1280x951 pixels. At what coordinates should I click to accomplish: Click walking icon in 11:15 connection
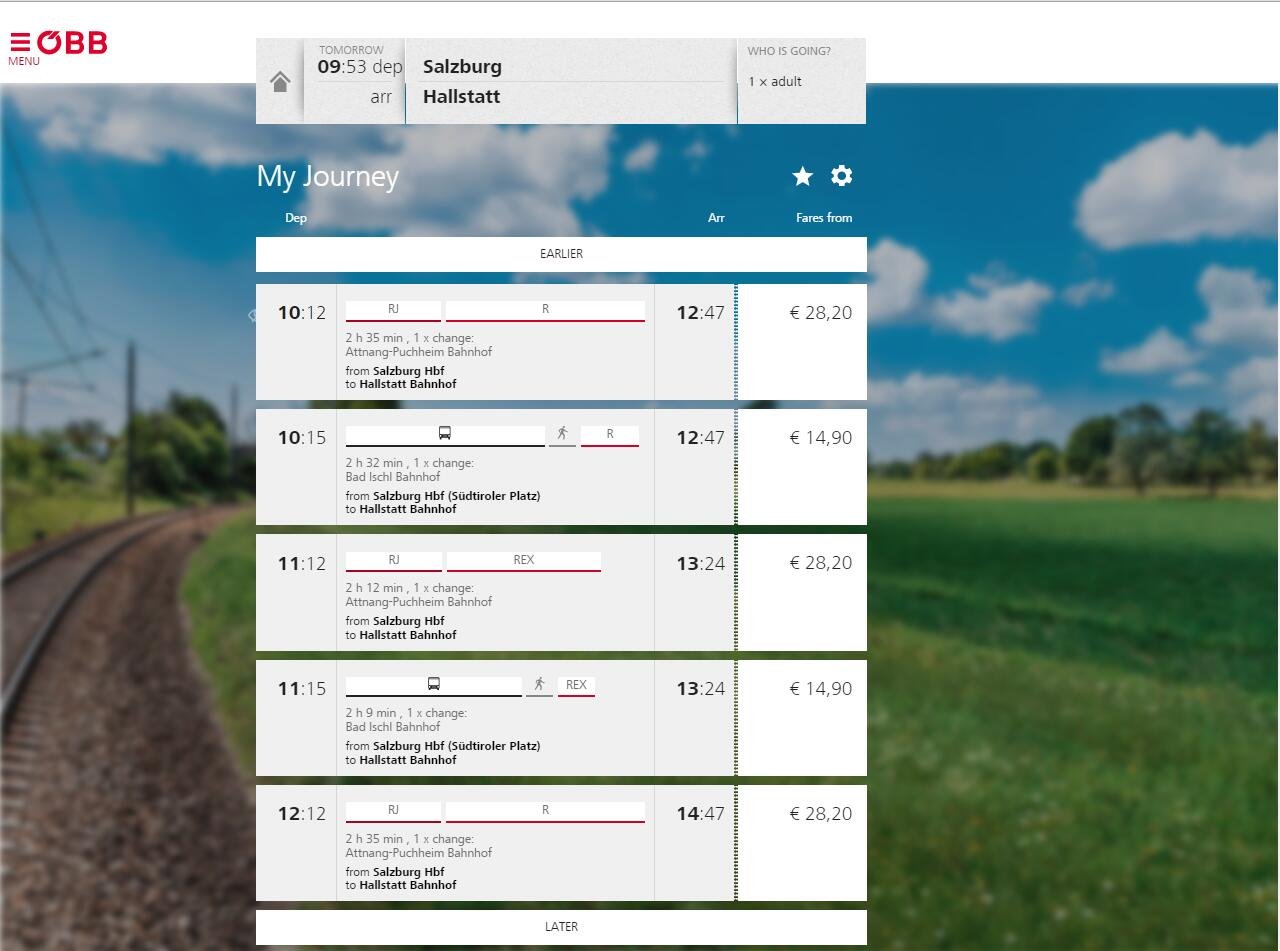coord(539,685)
